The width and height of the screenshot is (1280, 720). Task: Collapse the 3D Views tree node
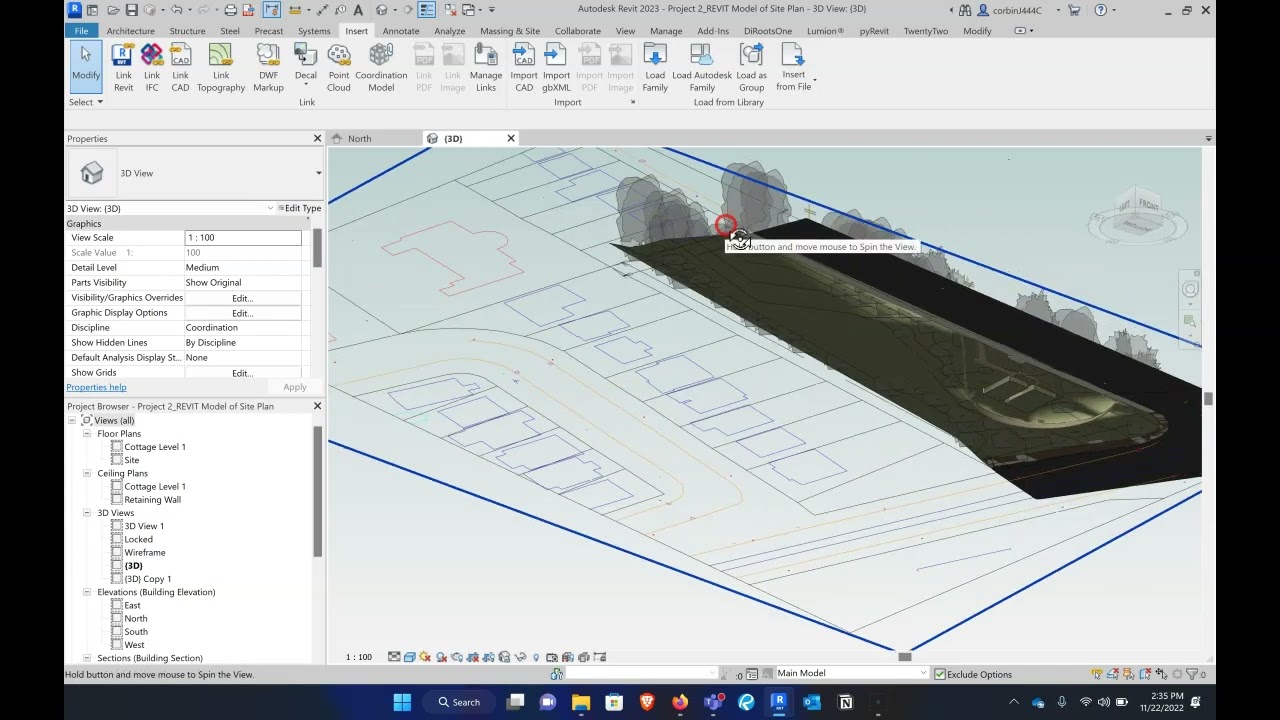(x=87, y=513)
